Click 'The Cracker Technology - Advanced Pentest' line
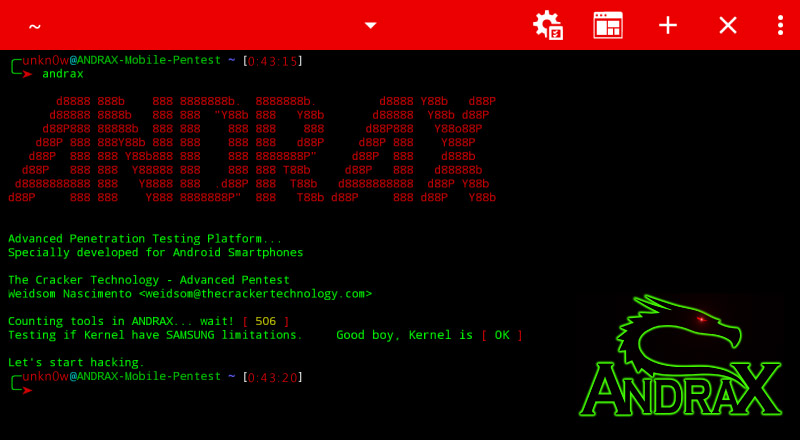 [149, 280]
